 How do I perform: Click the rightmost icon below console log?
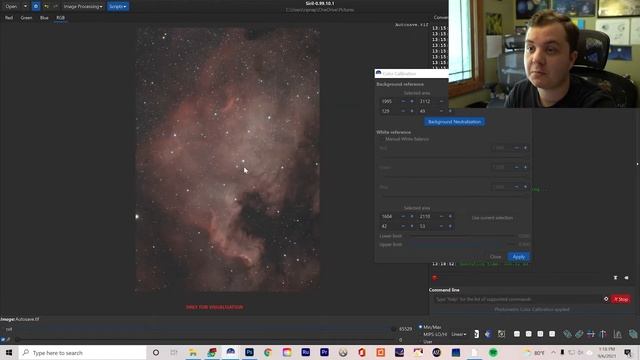tap(627, 278)
